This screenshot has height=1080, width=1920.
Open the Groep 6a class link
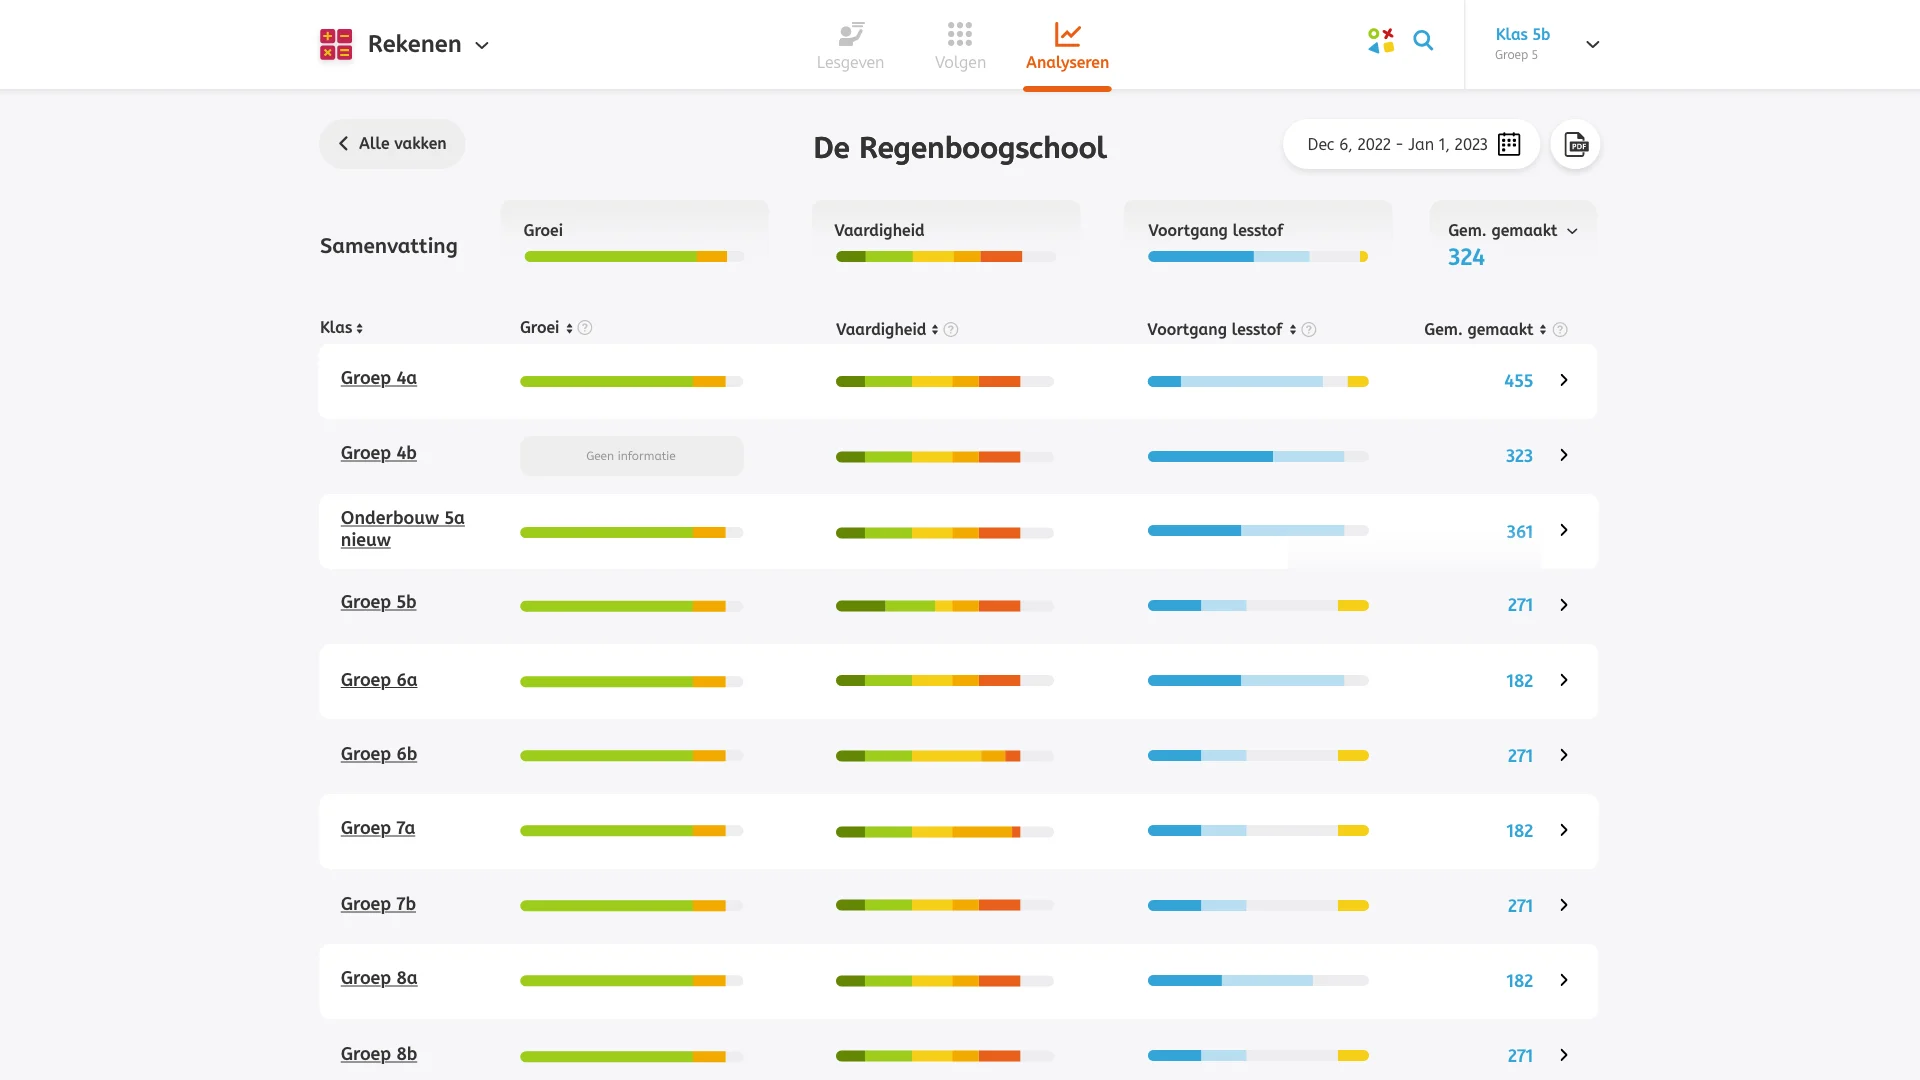[x=379, y=680]
